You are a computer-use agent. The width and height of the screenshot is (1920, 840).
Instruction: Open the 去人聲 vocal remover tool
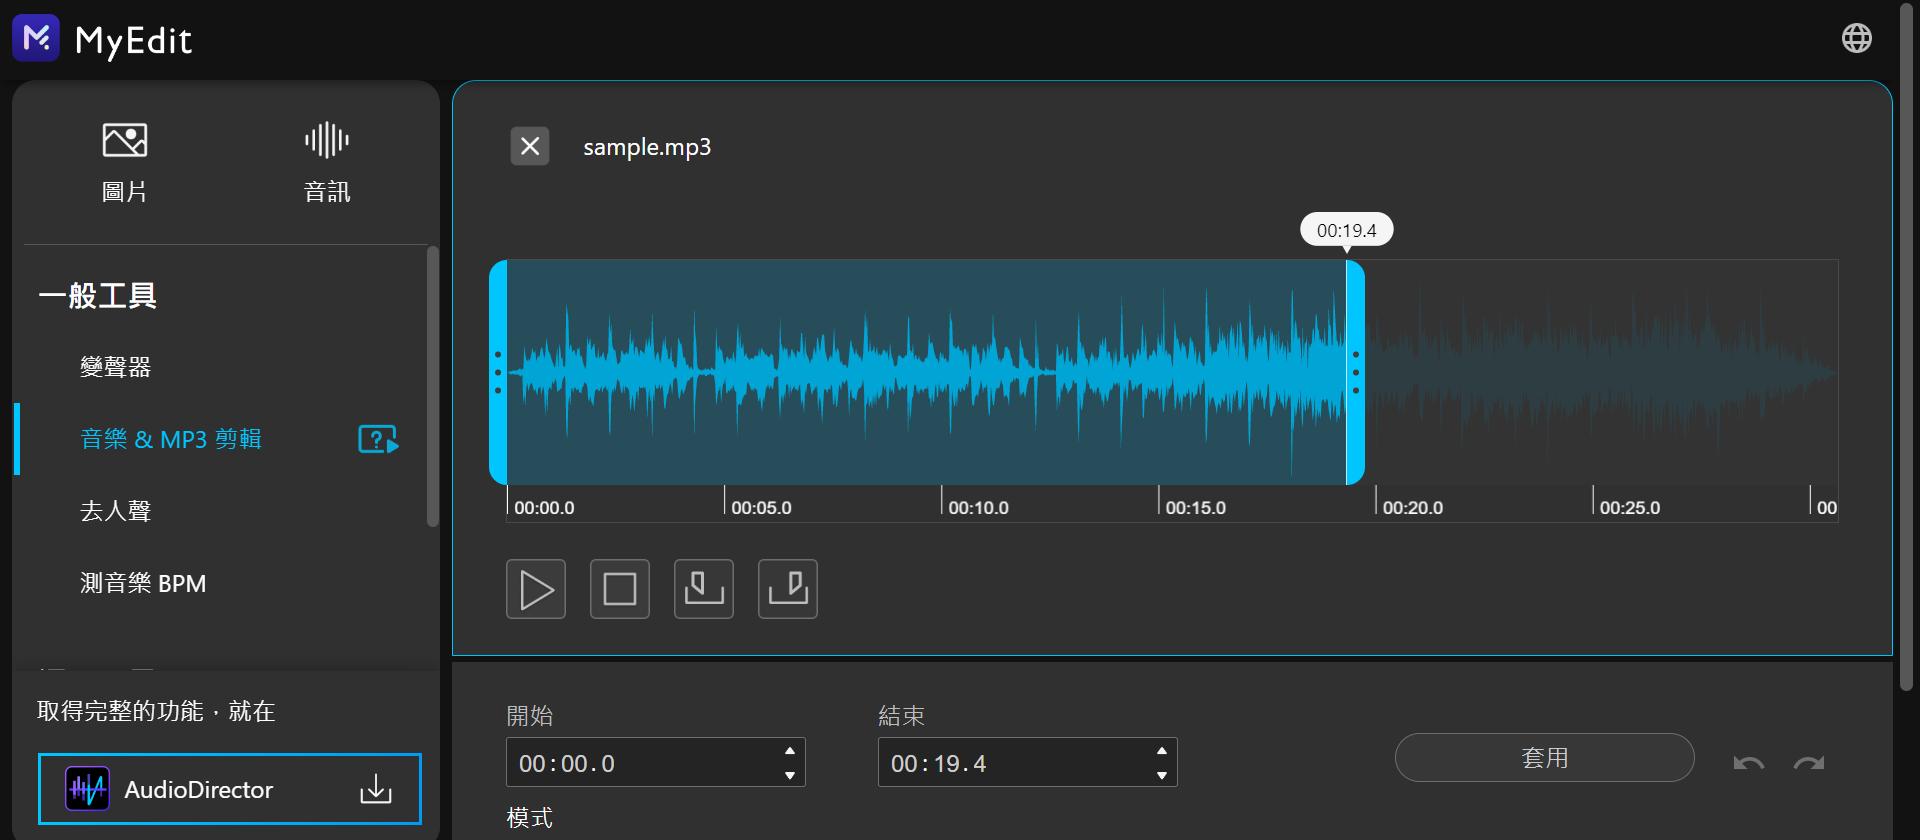116,511
